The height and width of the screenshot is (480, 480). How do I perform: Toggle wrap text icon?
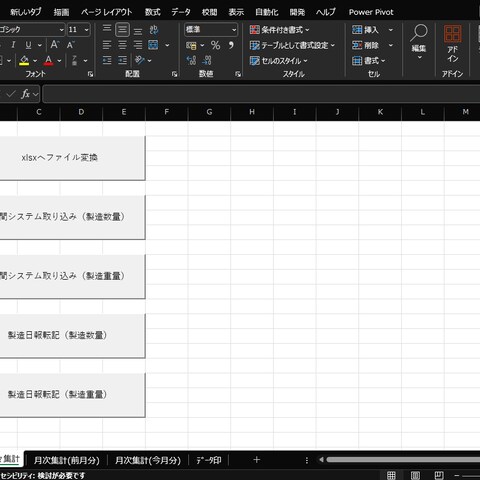pos(154,30)
